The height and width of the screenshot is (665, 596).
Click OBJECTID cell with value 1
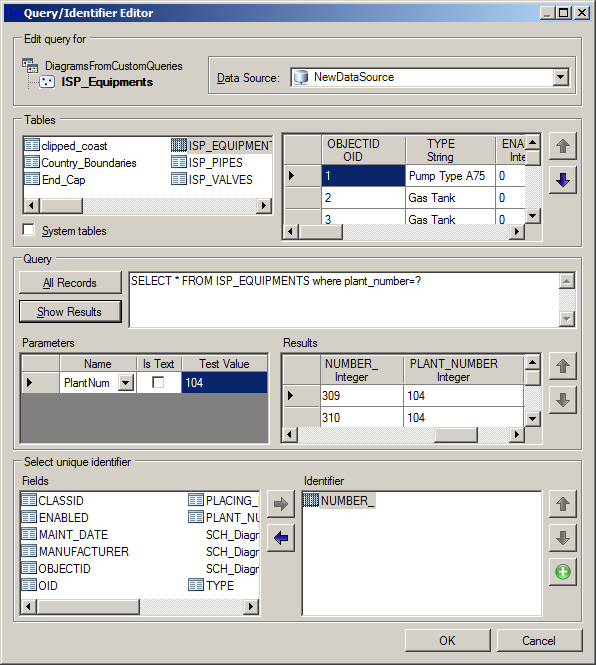(x=364, y=176)
